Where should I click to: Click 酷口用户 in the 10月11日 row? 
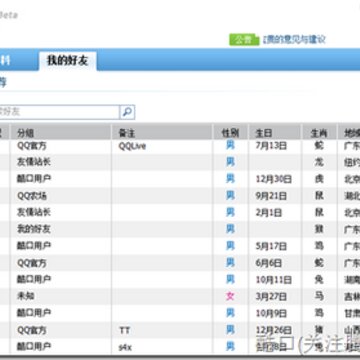click(x=34, y=279)
